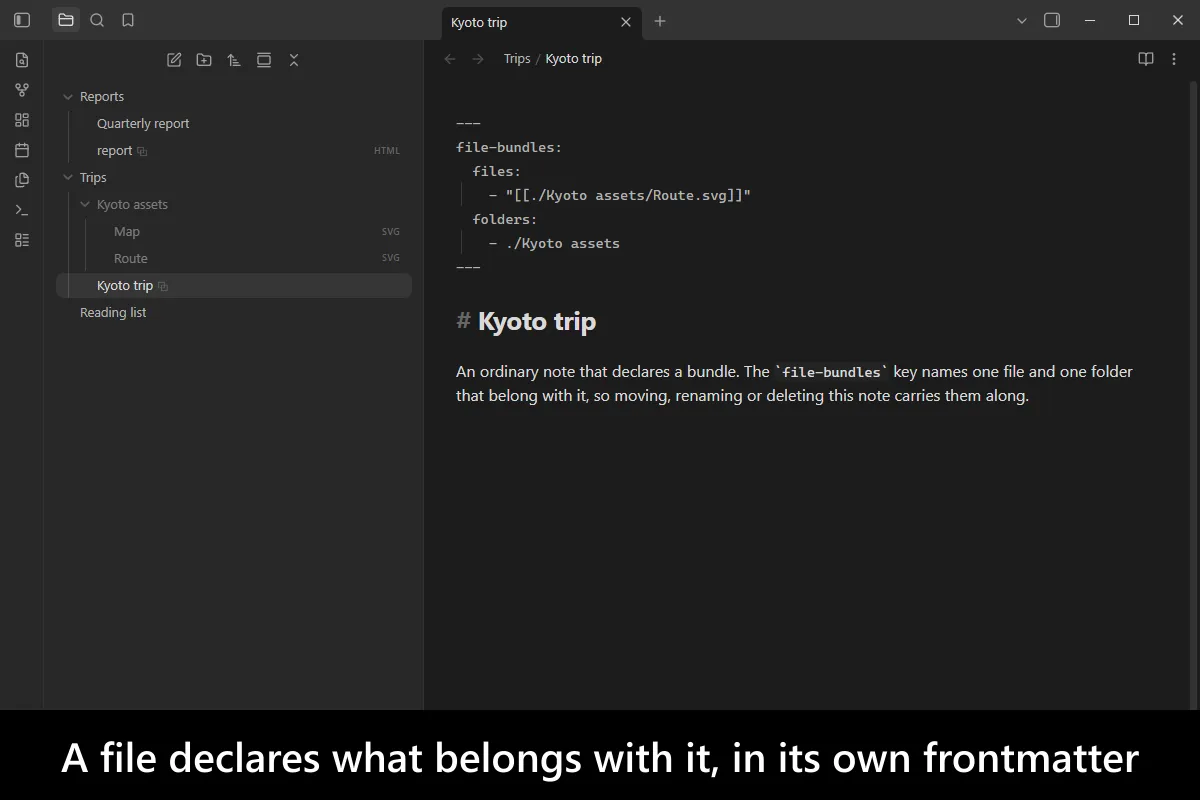Select the Reports folder name
Image resolution: width=1200 pixels, height=800 pixels.
click(102, 97)
